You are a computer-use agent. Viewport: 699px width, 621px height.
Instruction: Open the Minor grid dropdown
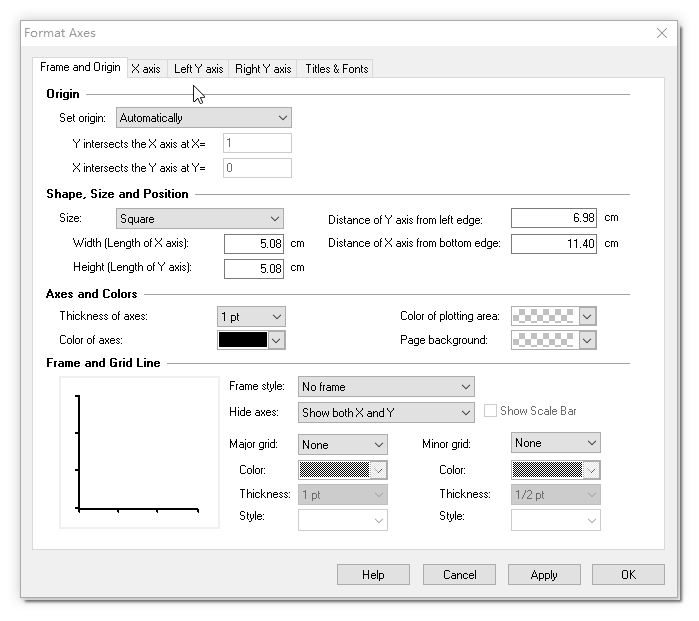pos(555,443)
